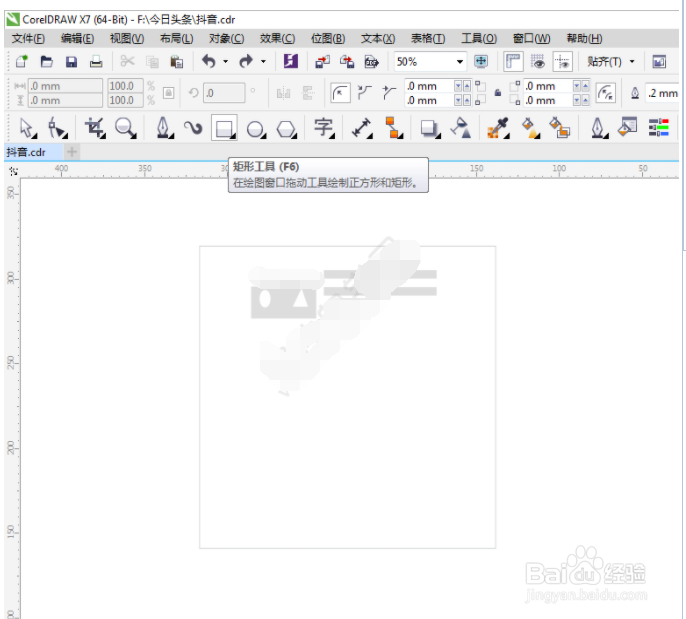Toggle the Show rulers button
This screenshot has height=619, width=686.
(x=513, y=61)
